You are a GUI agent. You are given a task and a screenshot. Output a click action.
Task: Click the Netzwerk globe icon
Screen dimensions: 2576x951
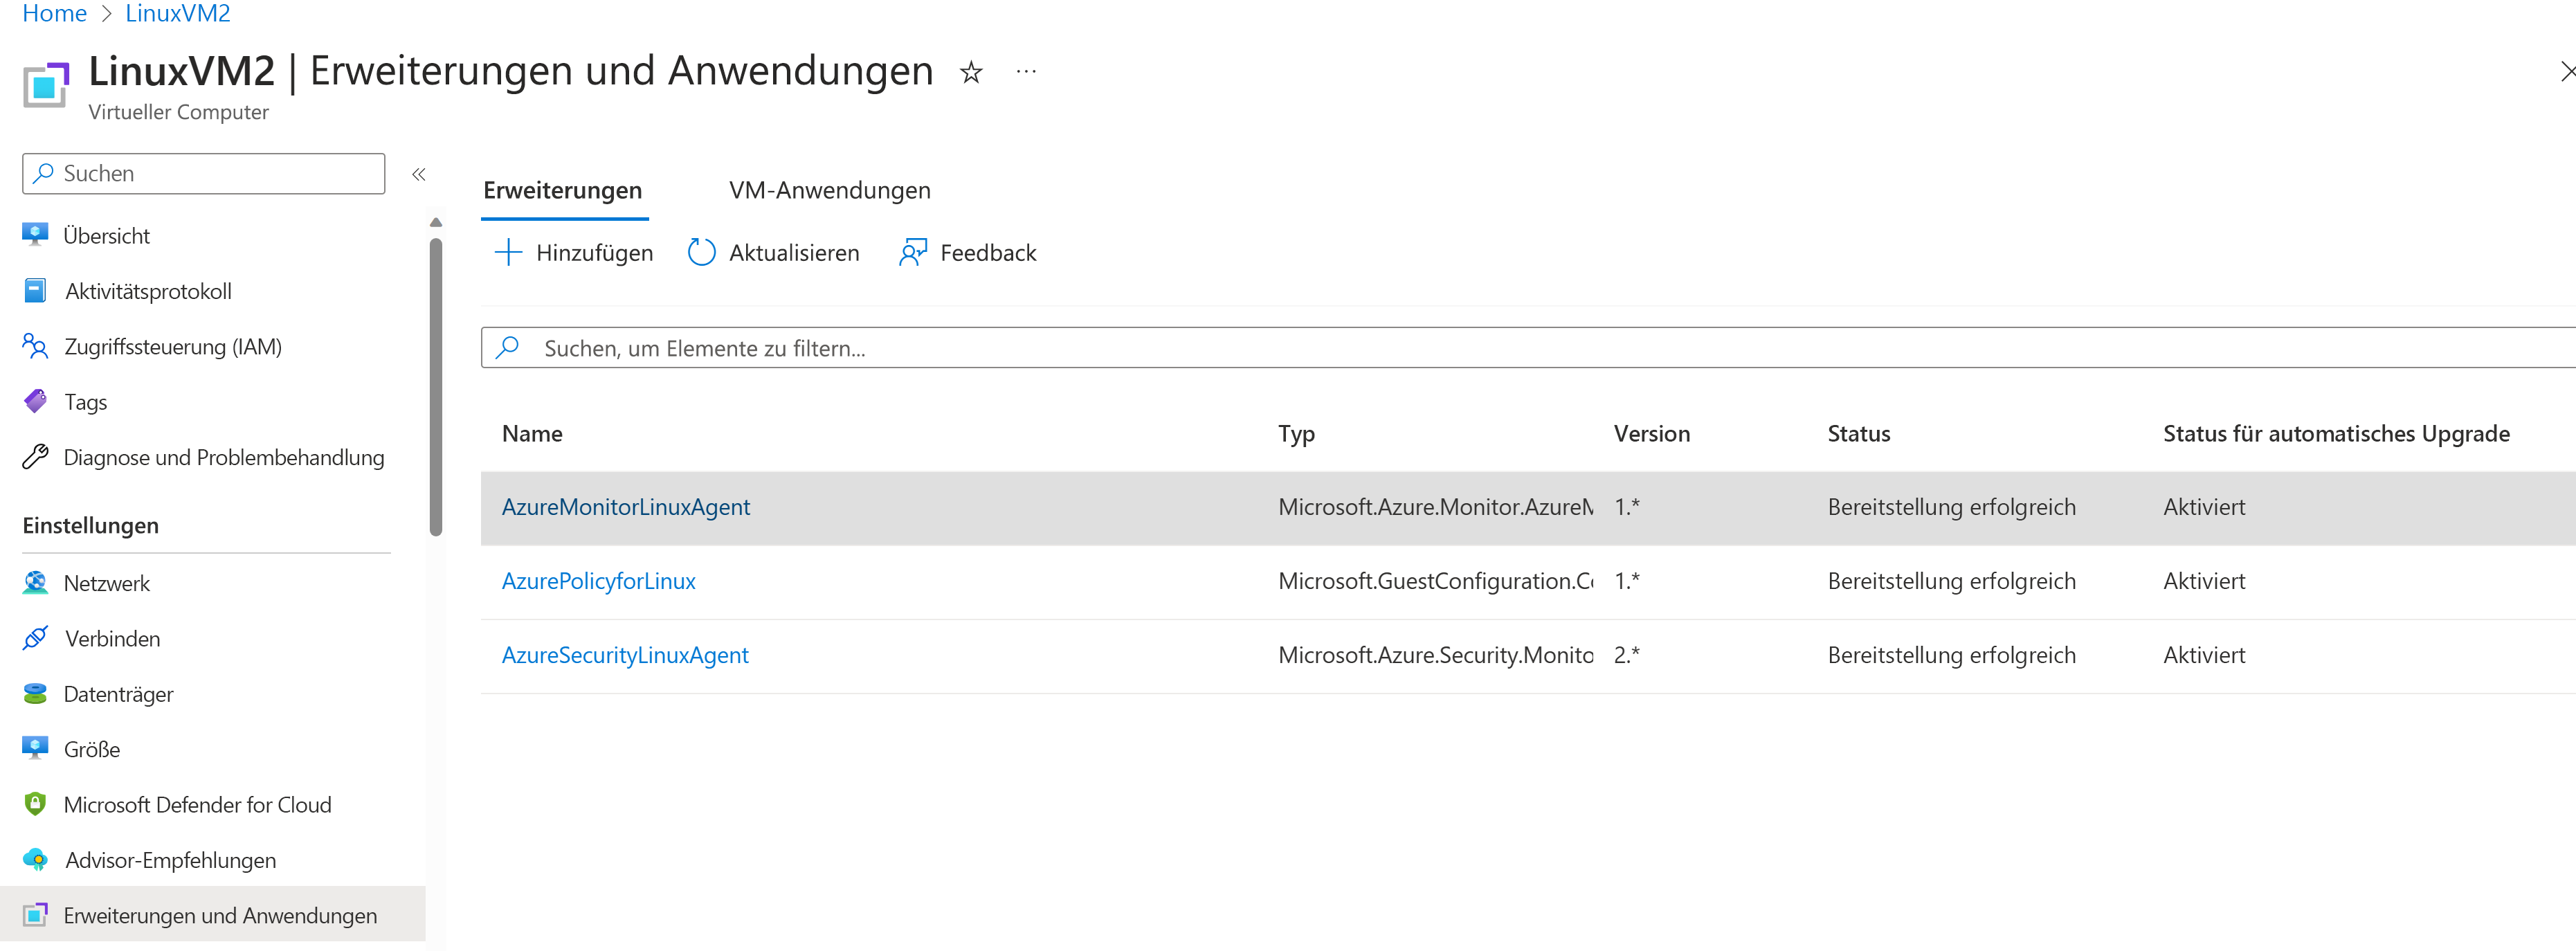point(35,582)
